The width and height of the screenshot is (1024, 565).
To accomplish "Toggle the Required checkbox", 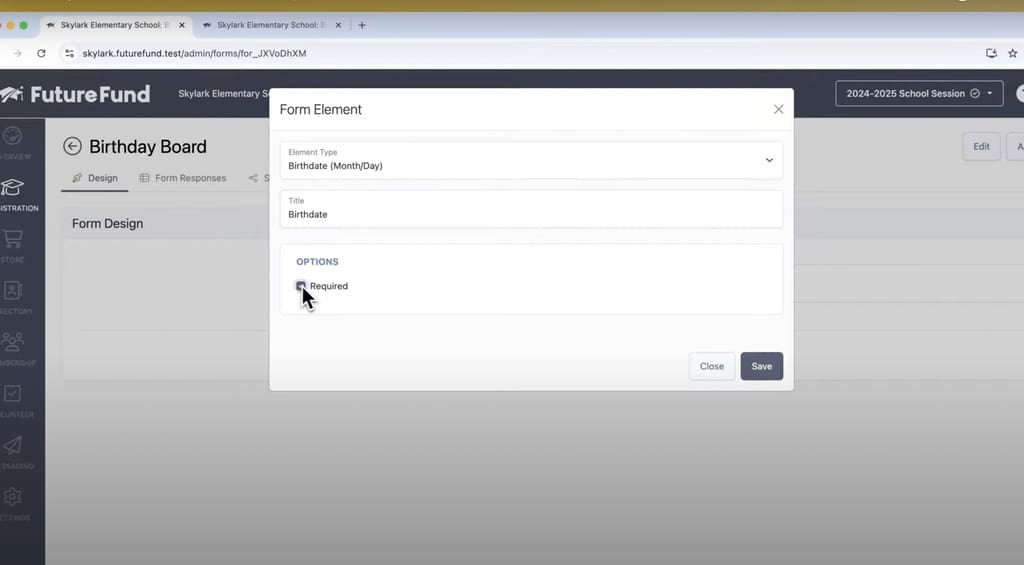I will click(x=300, y=286).
